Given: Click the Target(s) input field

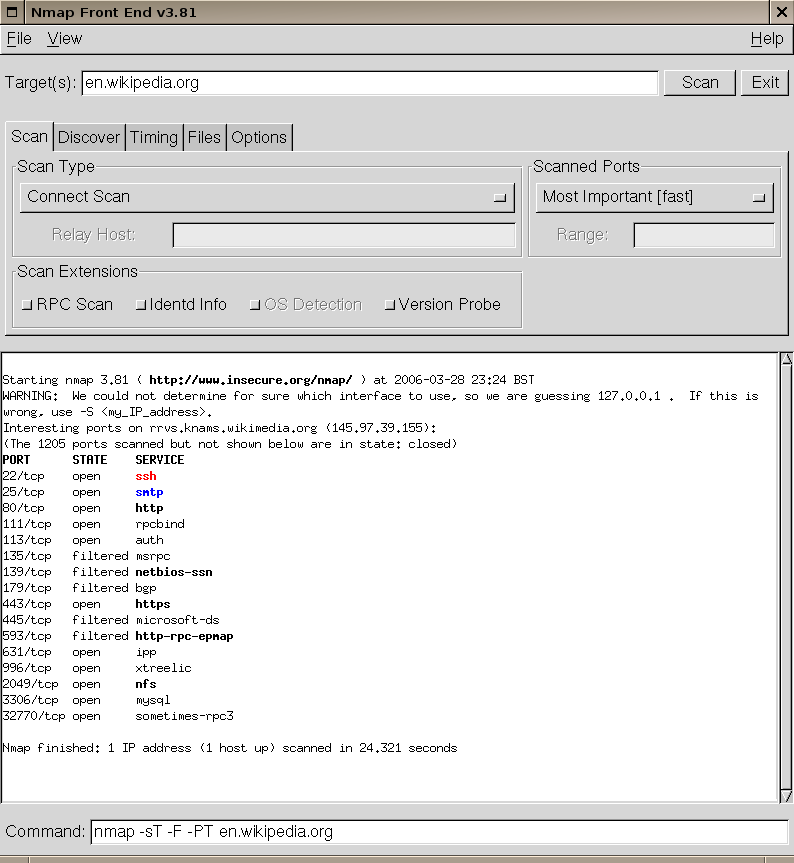Looking at the screenshot, I should (370, 83).
